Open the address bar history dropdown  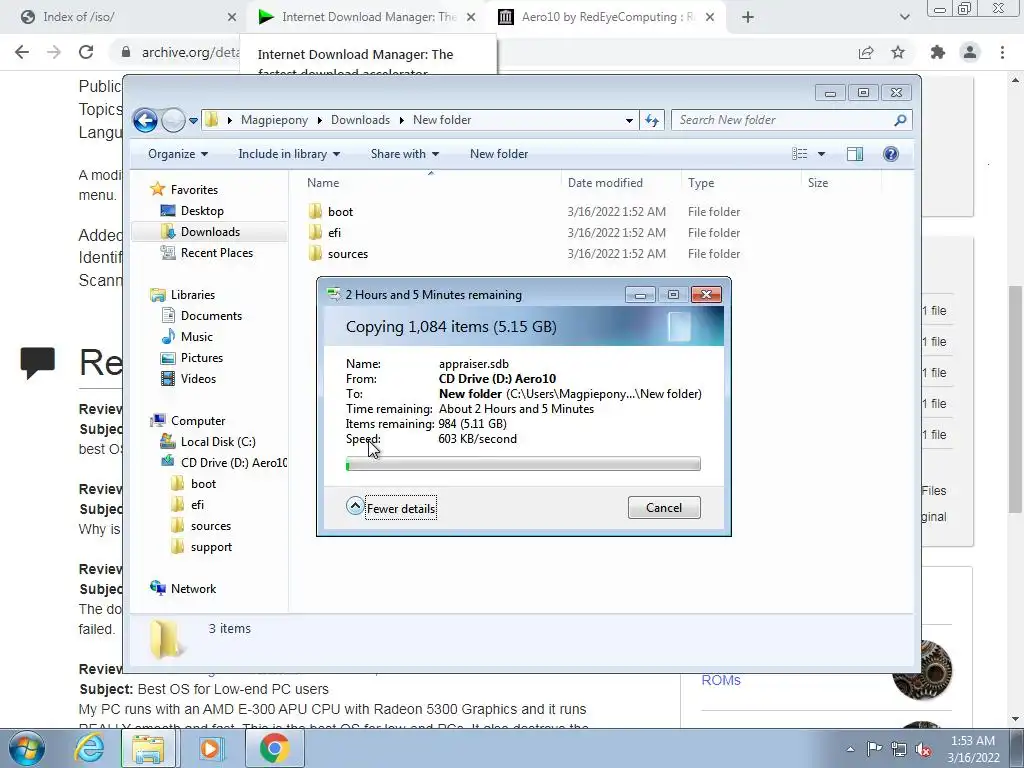[x=629, y=121]
